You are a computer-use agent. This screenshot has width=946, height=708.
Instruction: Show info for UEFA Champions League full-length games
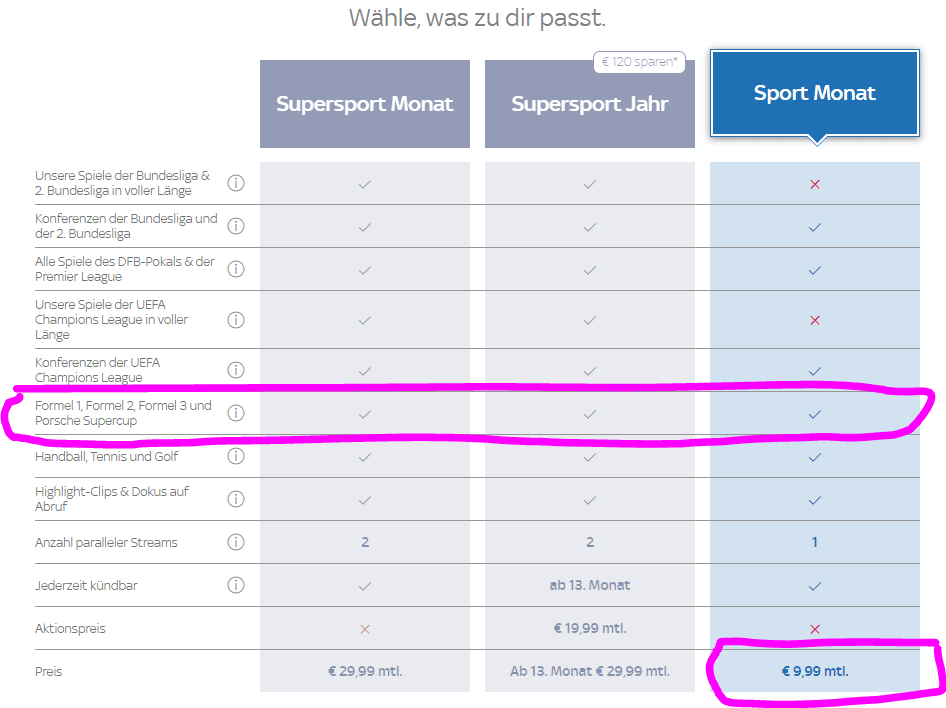pyautogui.click(x=236, y=320)
